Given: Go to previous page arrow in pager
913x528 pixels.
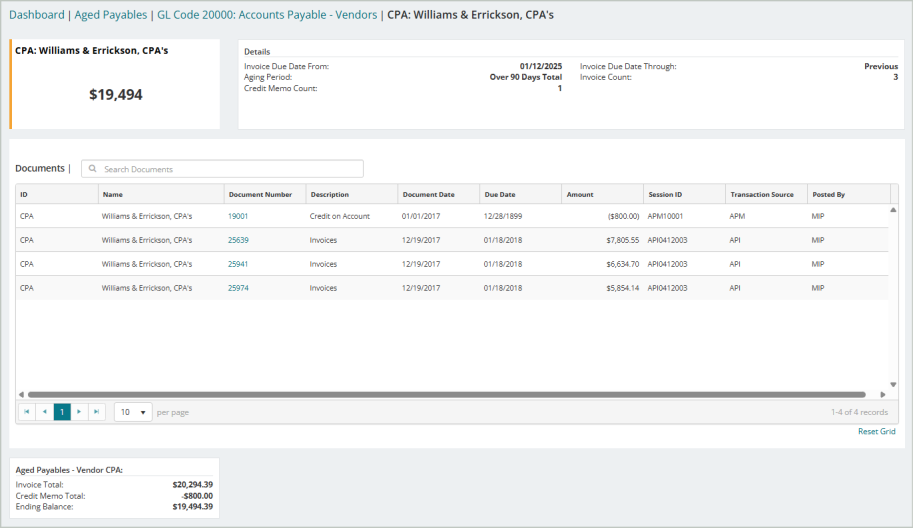Looking at the screenshot, I should point(44,412).
